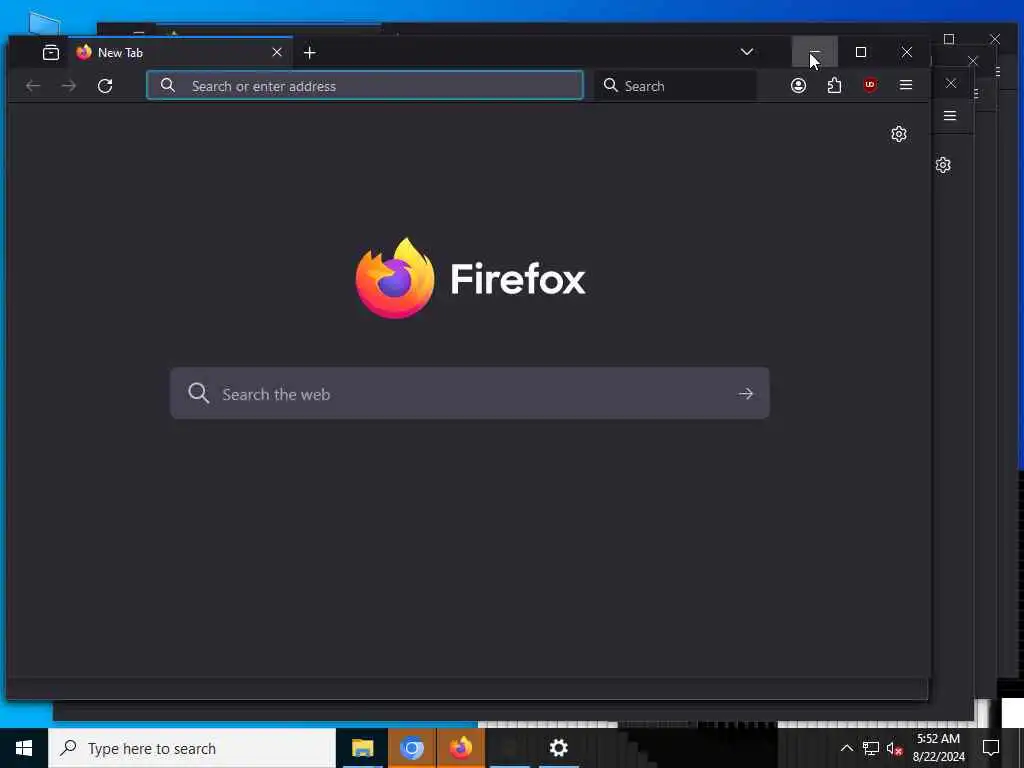Screen dimensions: 1024x768
Task: Open the Windows notification center
Action: coord(991,748)
